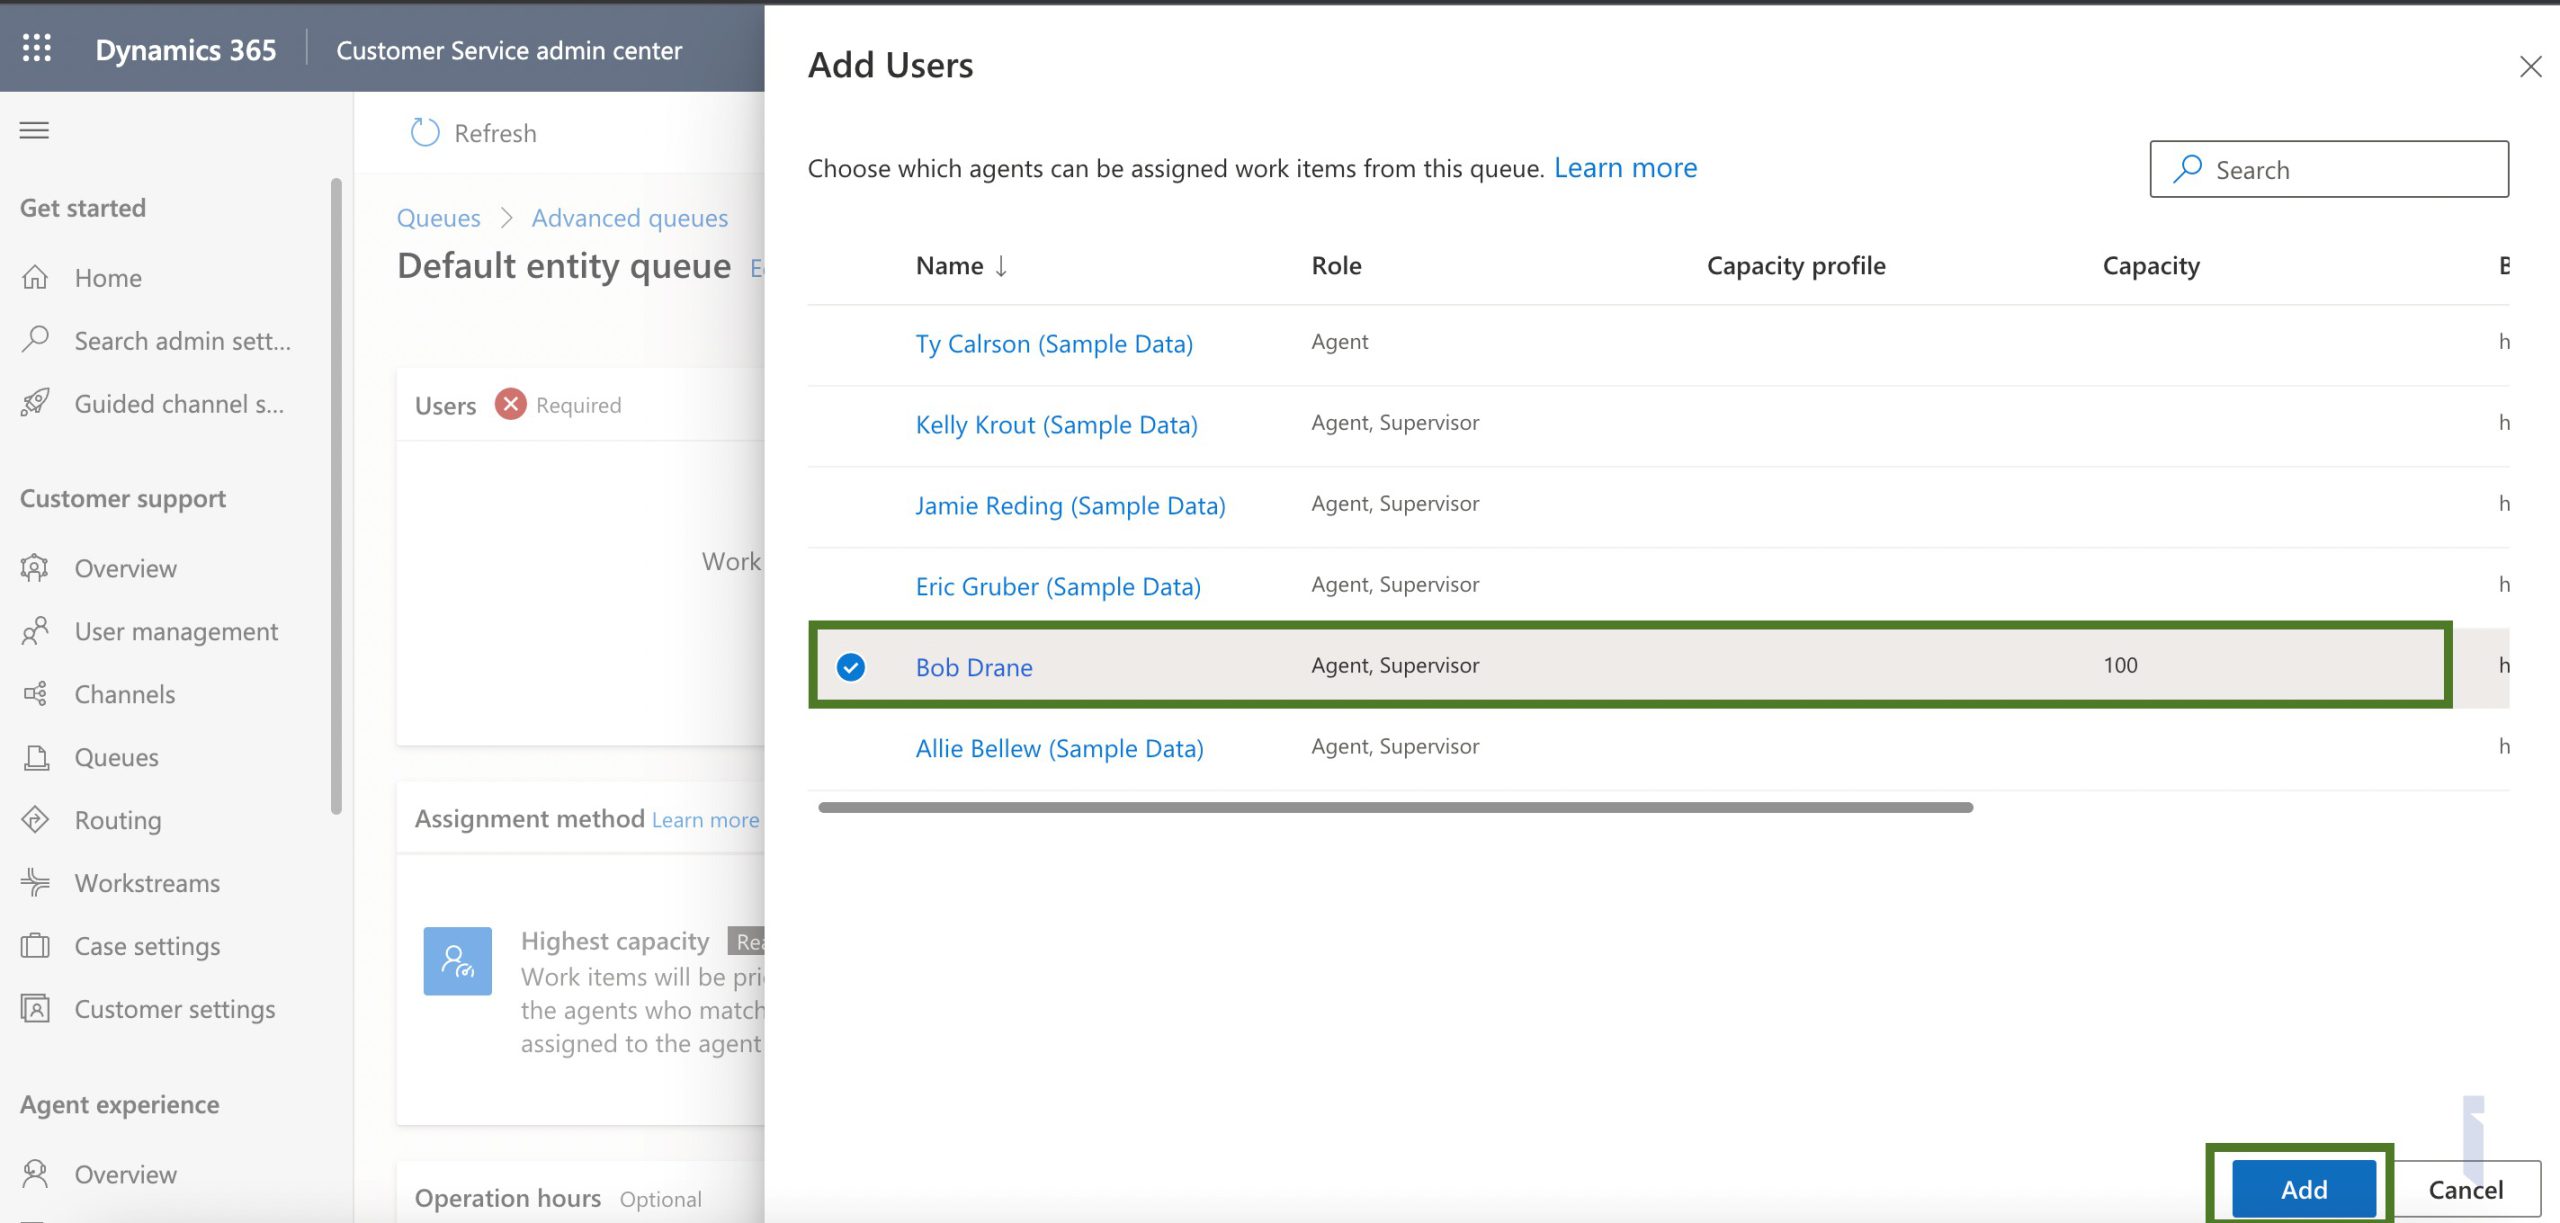The image size is (2560, 1223).
Task: Click the Advanced queues breadcrumb item
Action: pyautogui.click(x=629, y=214)
